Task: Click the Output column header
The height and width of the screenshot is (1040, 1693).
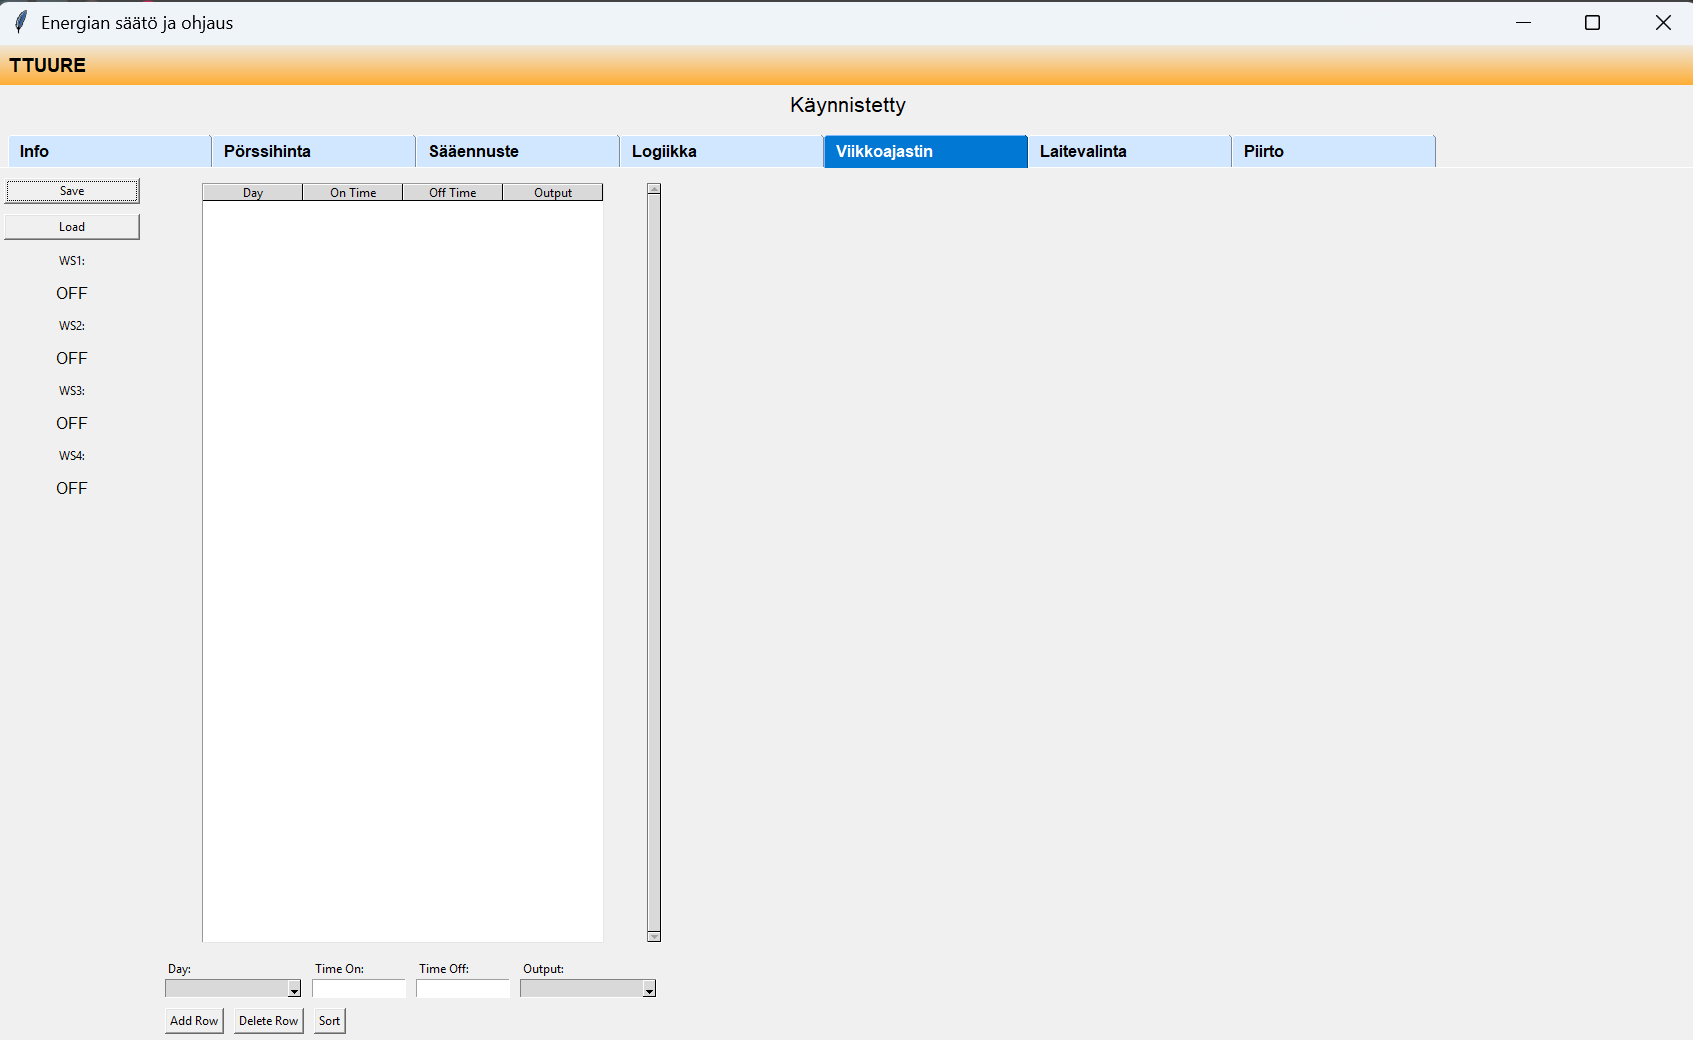Action: 553,193
